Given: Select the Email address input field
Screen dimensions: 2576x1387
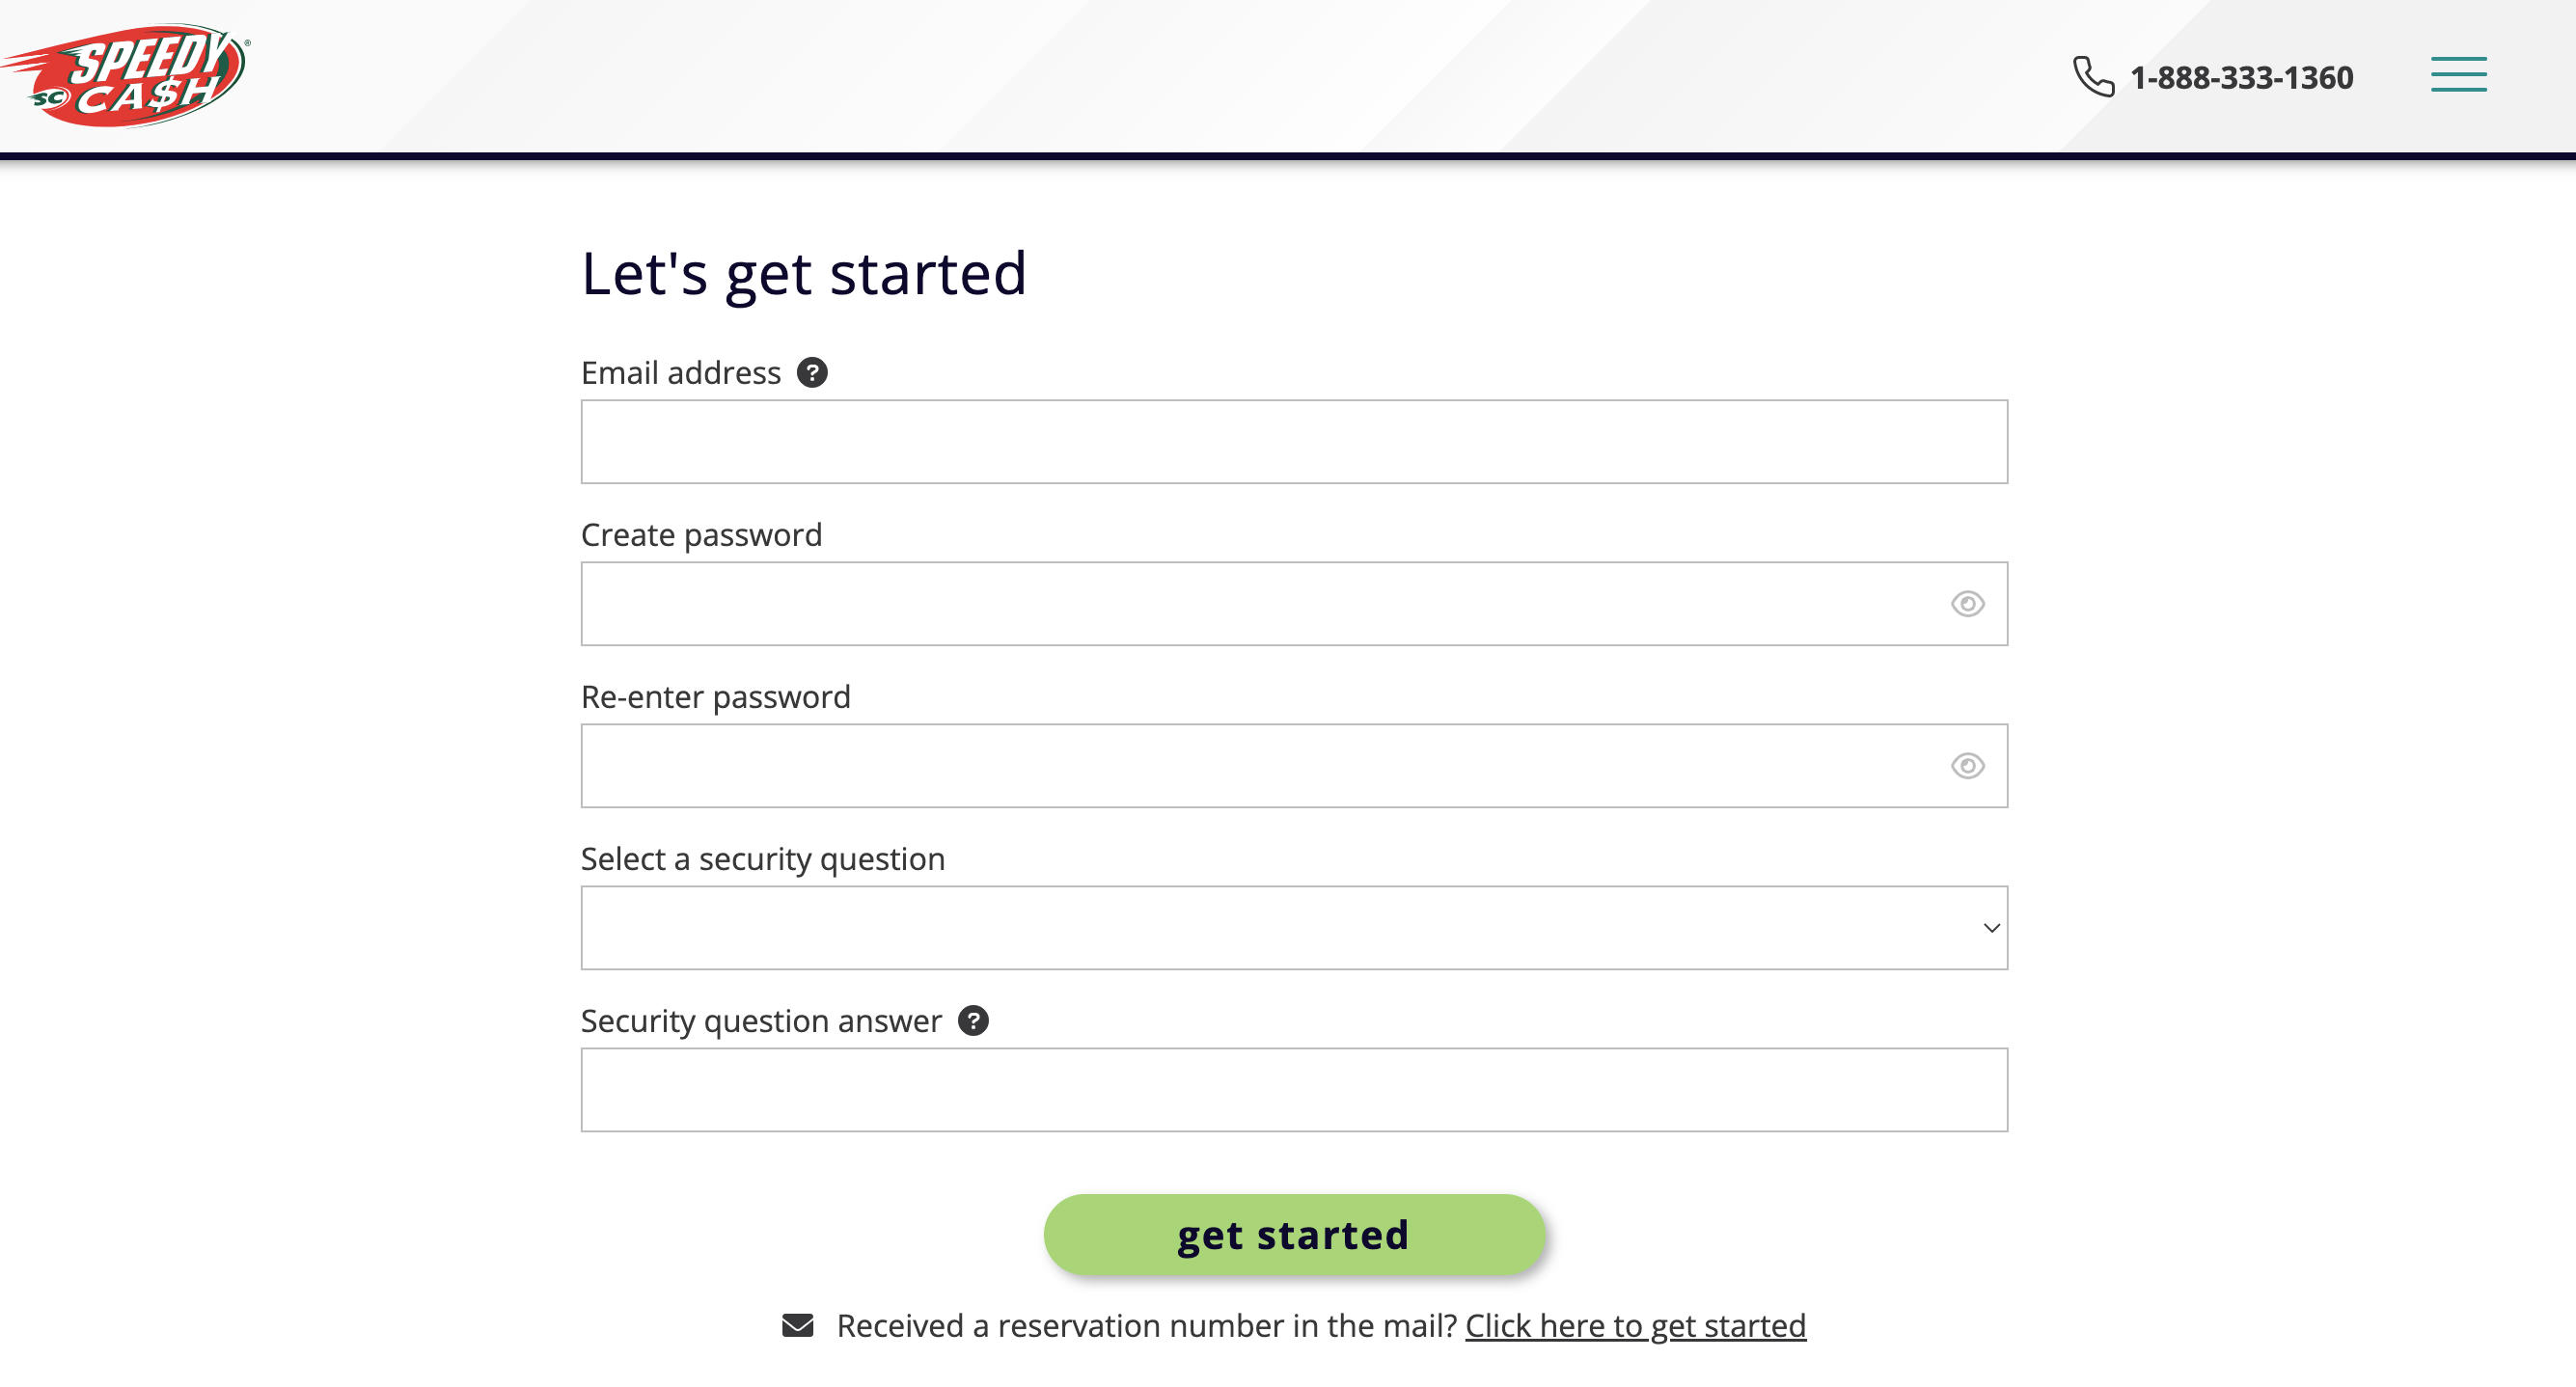Looking at the screenshot, I should (1293, 441).
